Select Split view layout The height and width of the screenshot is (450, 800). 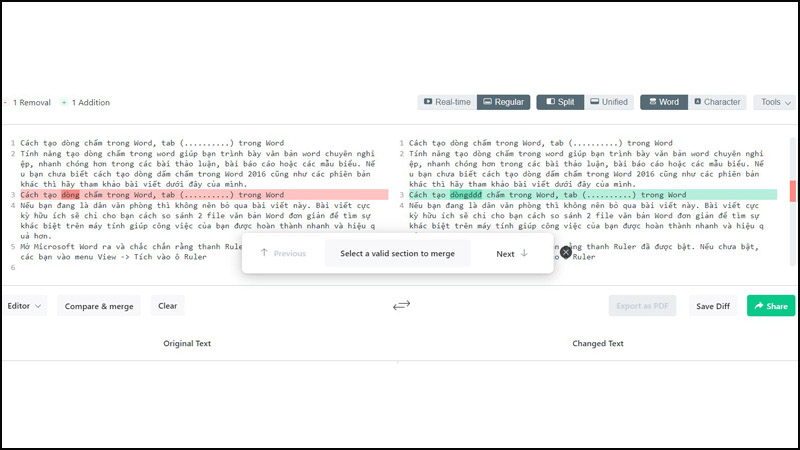tap(558, 102)
